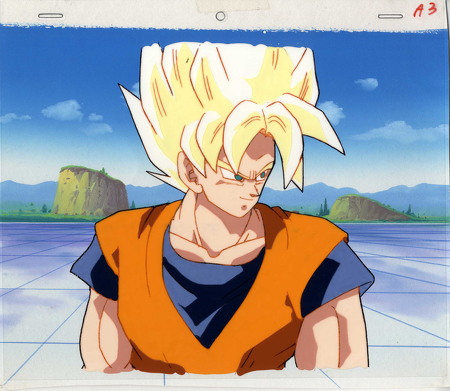
Task: Click the round center peg hole
Action: 220,16
